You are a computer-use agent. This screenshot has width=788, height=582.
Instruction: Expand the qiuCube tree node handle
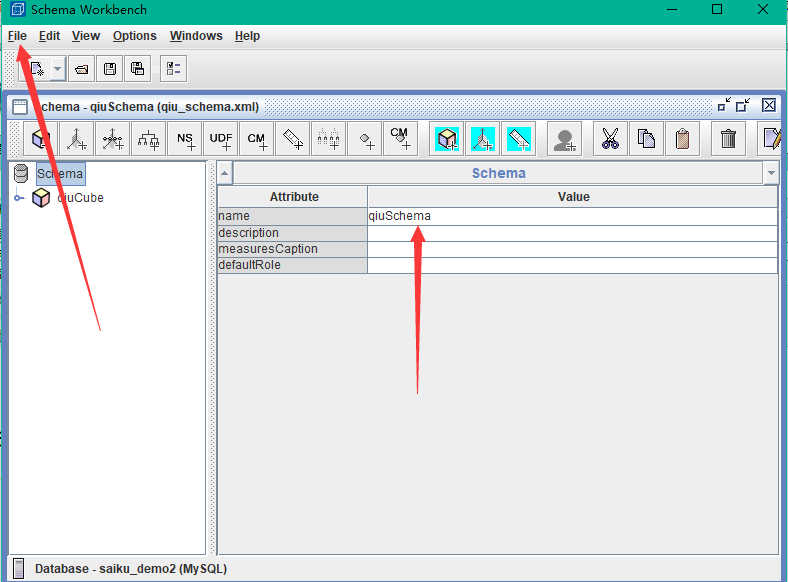point(19,198)
